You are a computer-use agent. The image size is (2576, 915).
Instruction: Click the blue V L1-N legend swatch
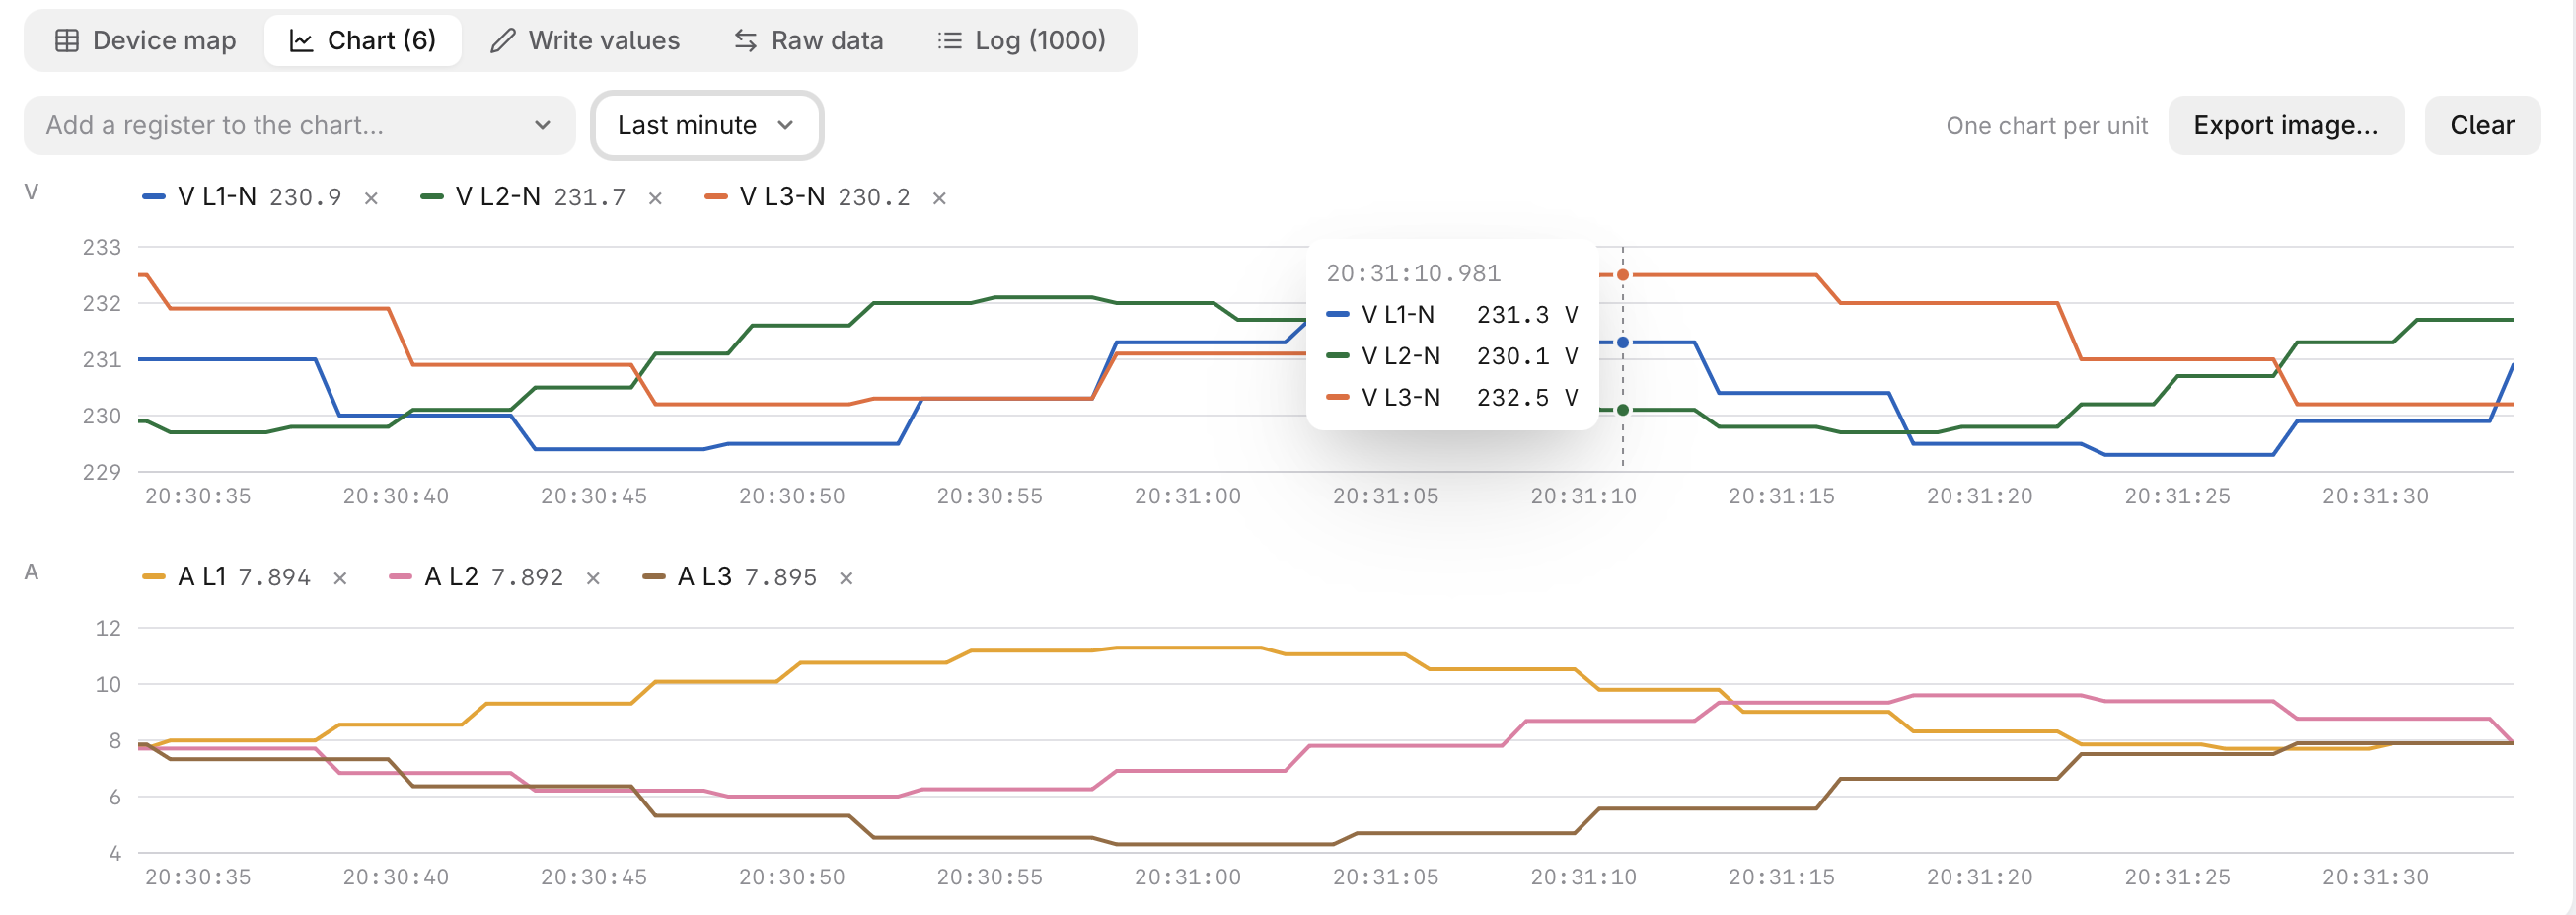click(154, 197)
